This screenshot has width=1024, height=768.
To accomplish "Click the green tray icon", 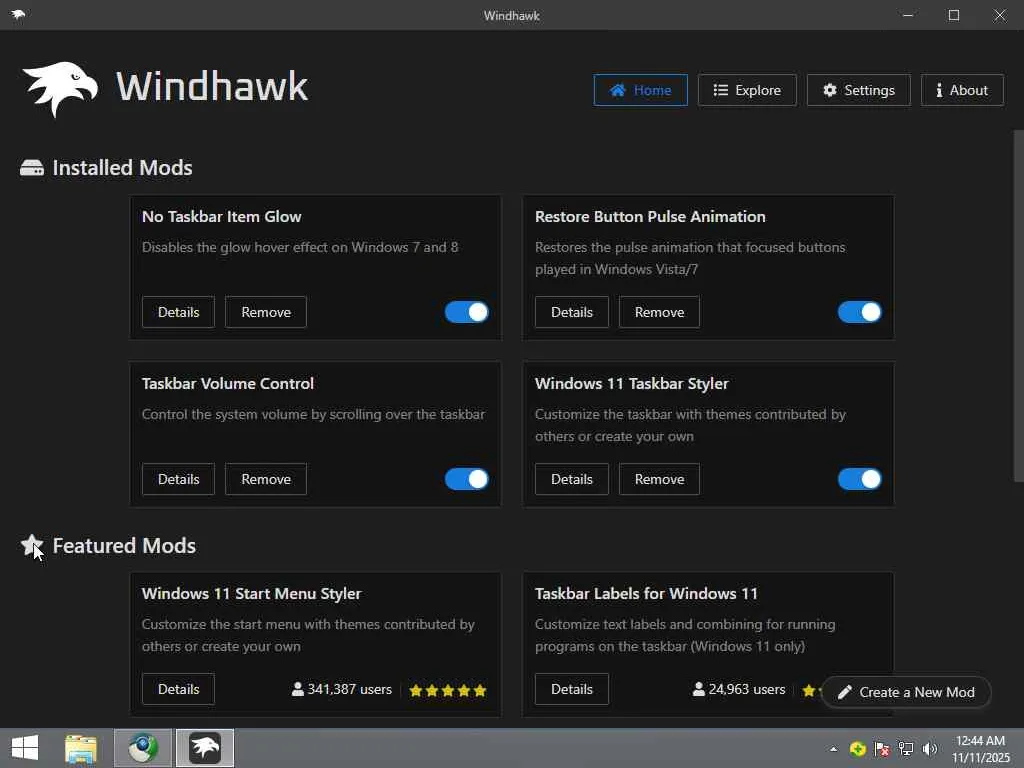I will pyautogui.click(x=857, y=749).
